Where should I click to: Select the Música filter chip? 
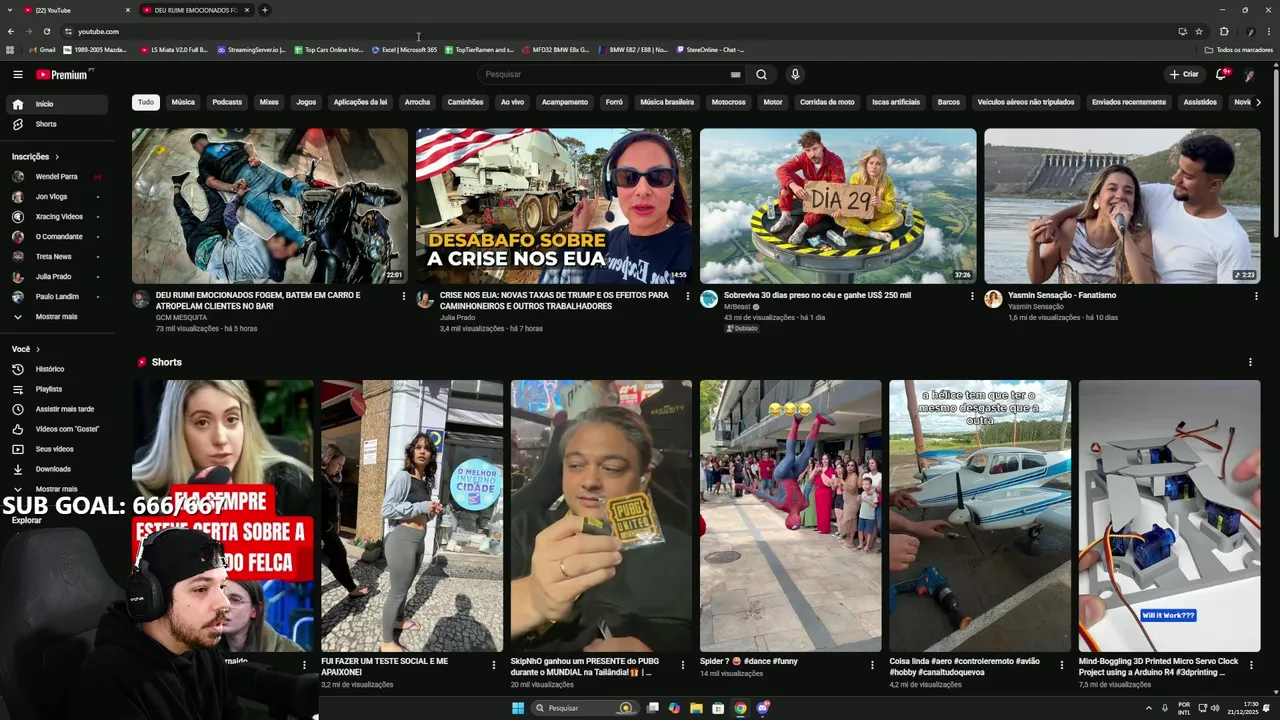[183, 102]
